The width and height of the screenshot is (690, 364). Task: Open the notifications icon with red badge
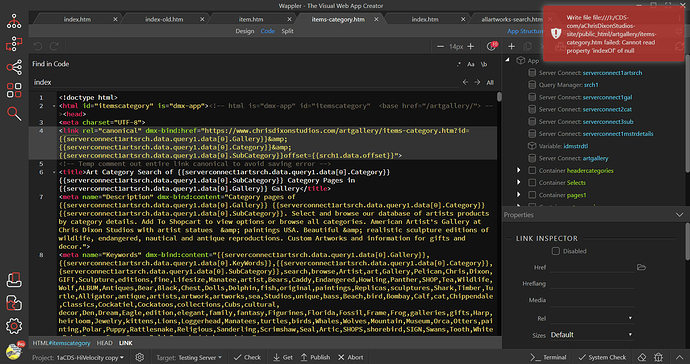tap(492, 46)
